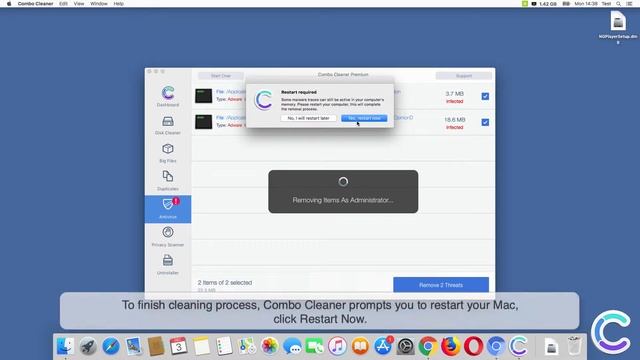
Task: Select the thumbnail of the 3.7 MB threat
Action: [203, 96]
